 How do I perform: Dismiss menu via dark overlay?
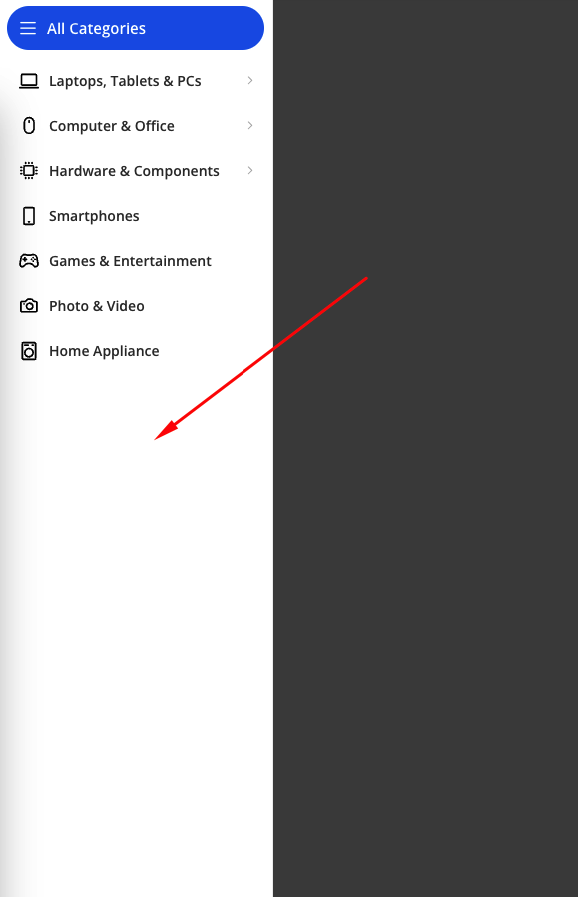coord(425,572)
